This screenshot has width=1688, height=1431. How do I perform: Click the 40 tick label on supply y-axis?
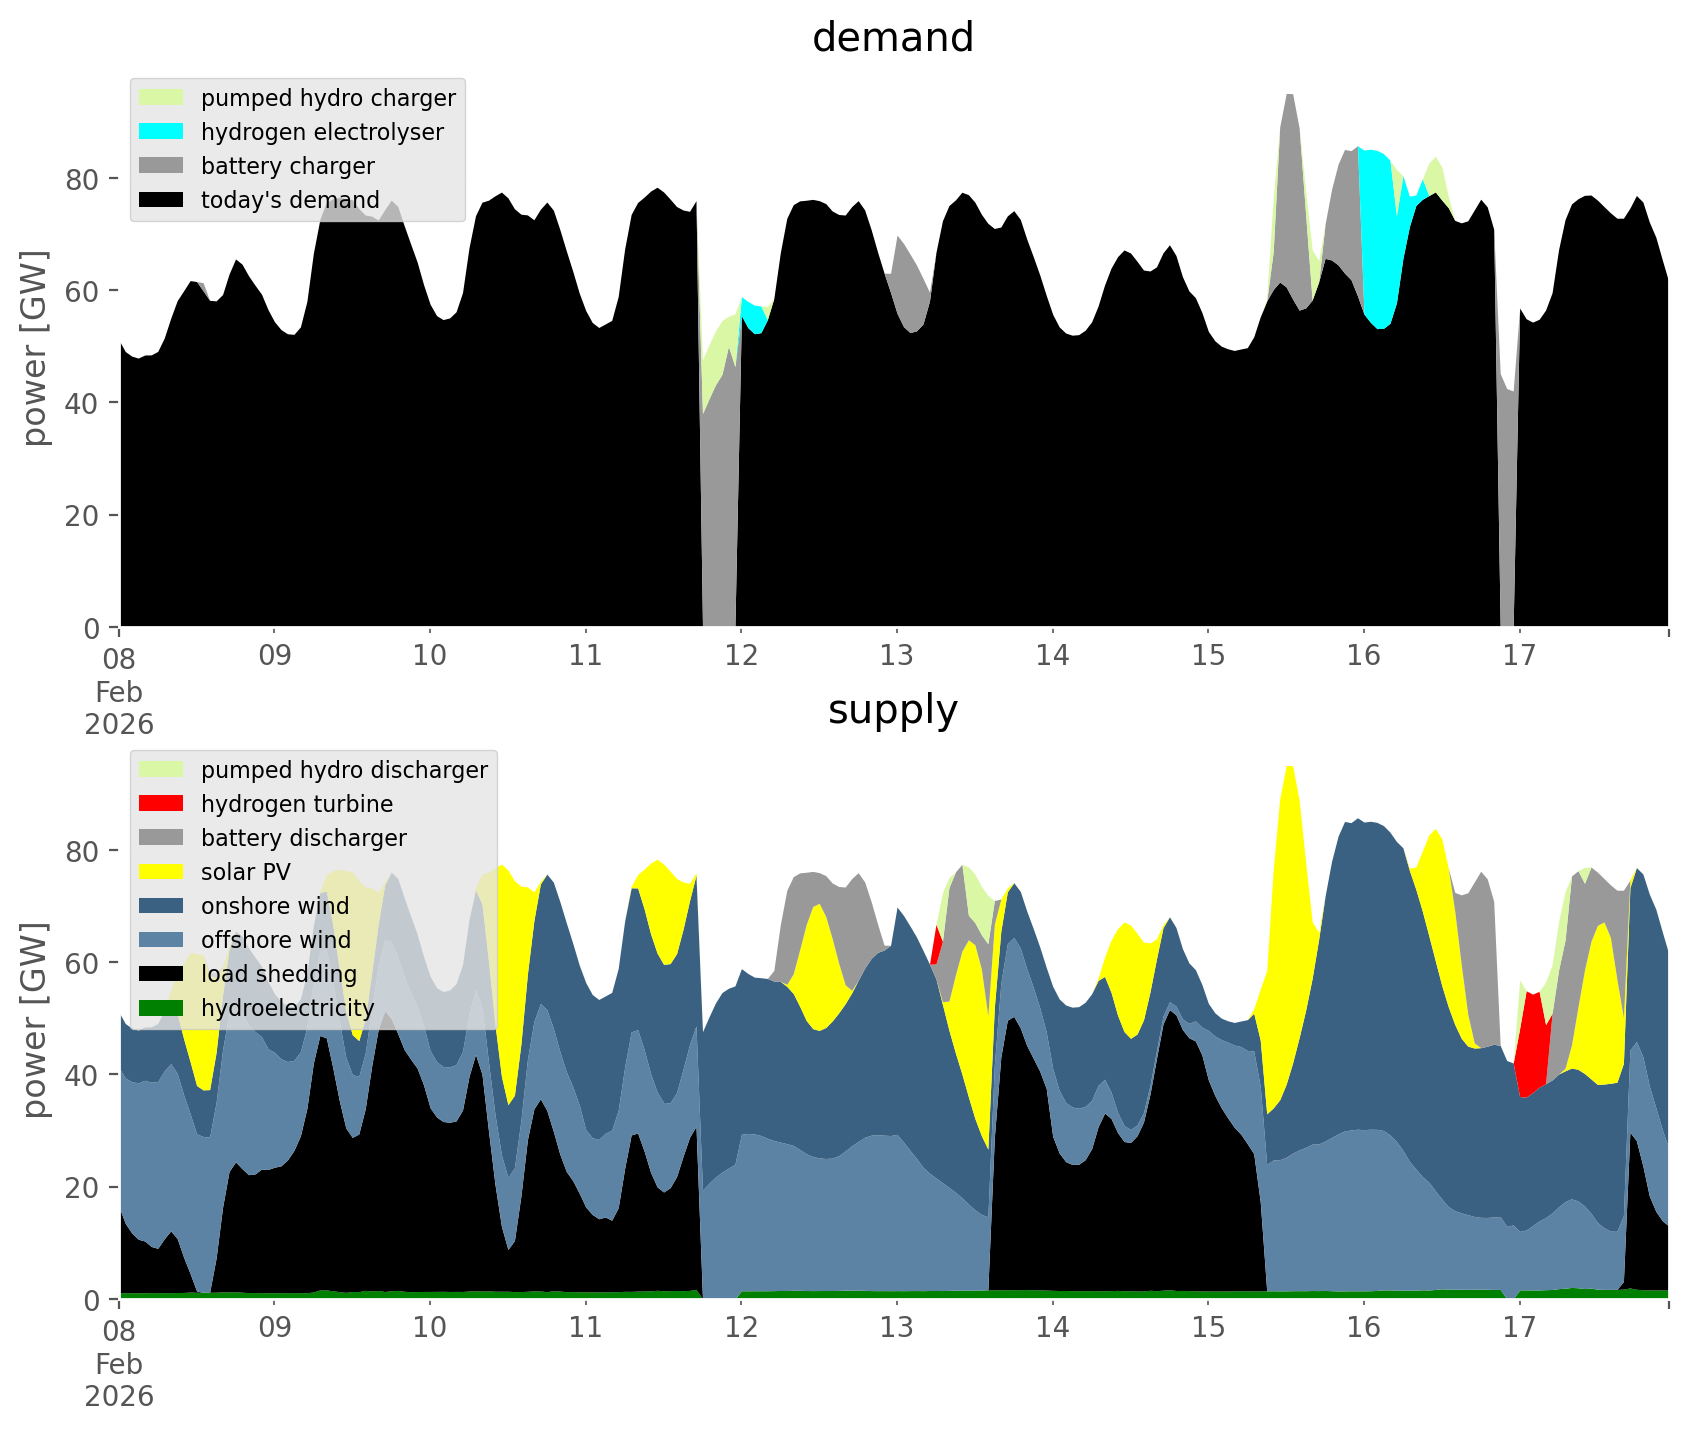point(83,1076)
